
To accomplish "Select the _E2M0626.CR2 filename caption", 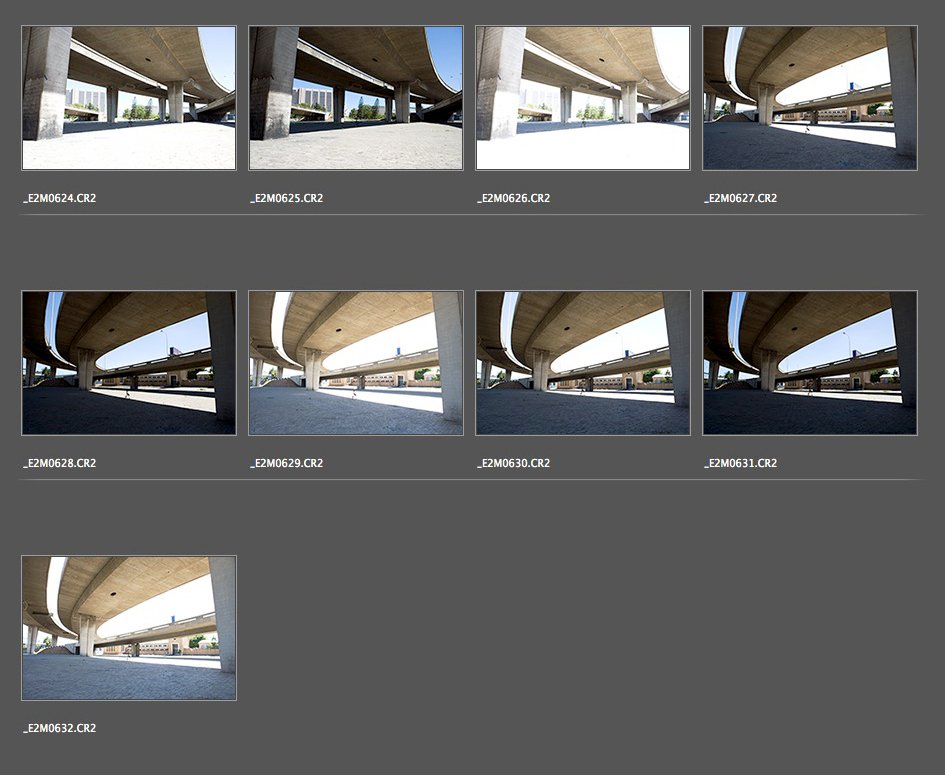I will pos(514,198).
